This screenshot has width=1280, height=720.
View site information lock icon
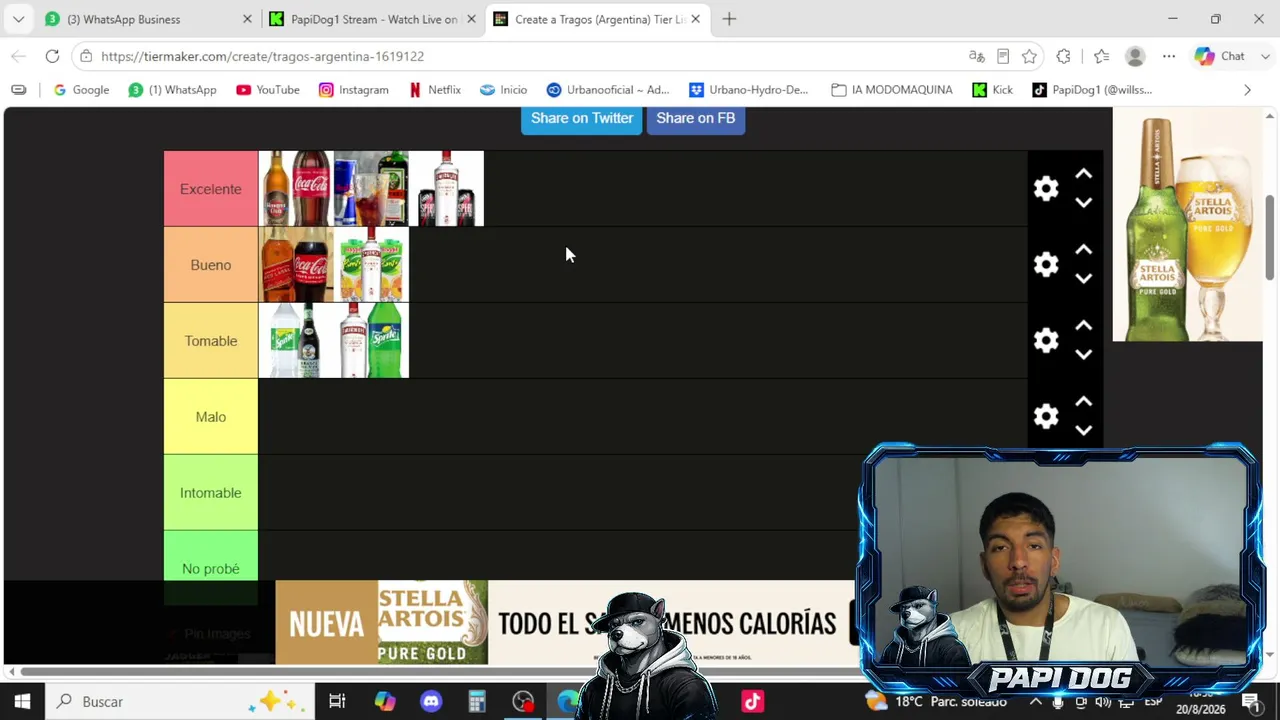(86, 56)
